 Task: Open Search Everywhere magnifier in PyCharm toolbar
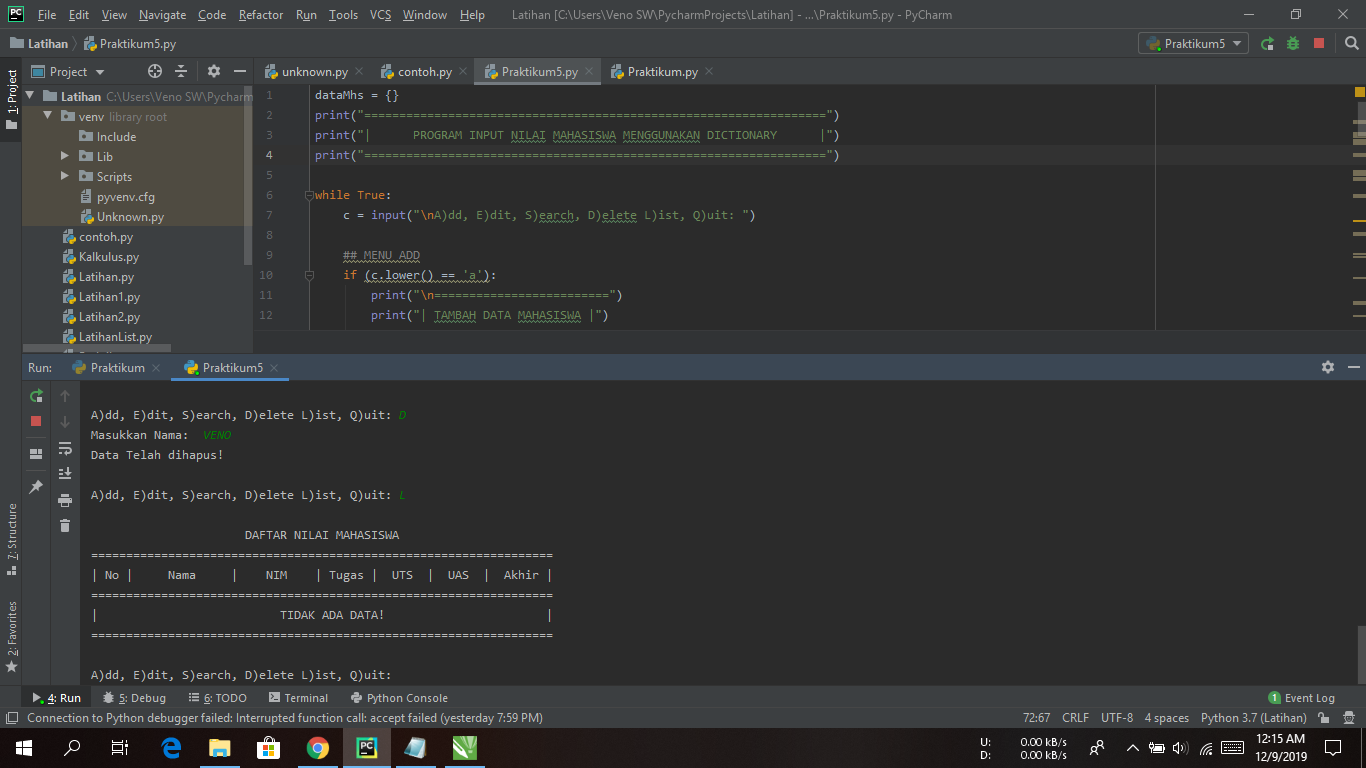tap(1351, 43)
